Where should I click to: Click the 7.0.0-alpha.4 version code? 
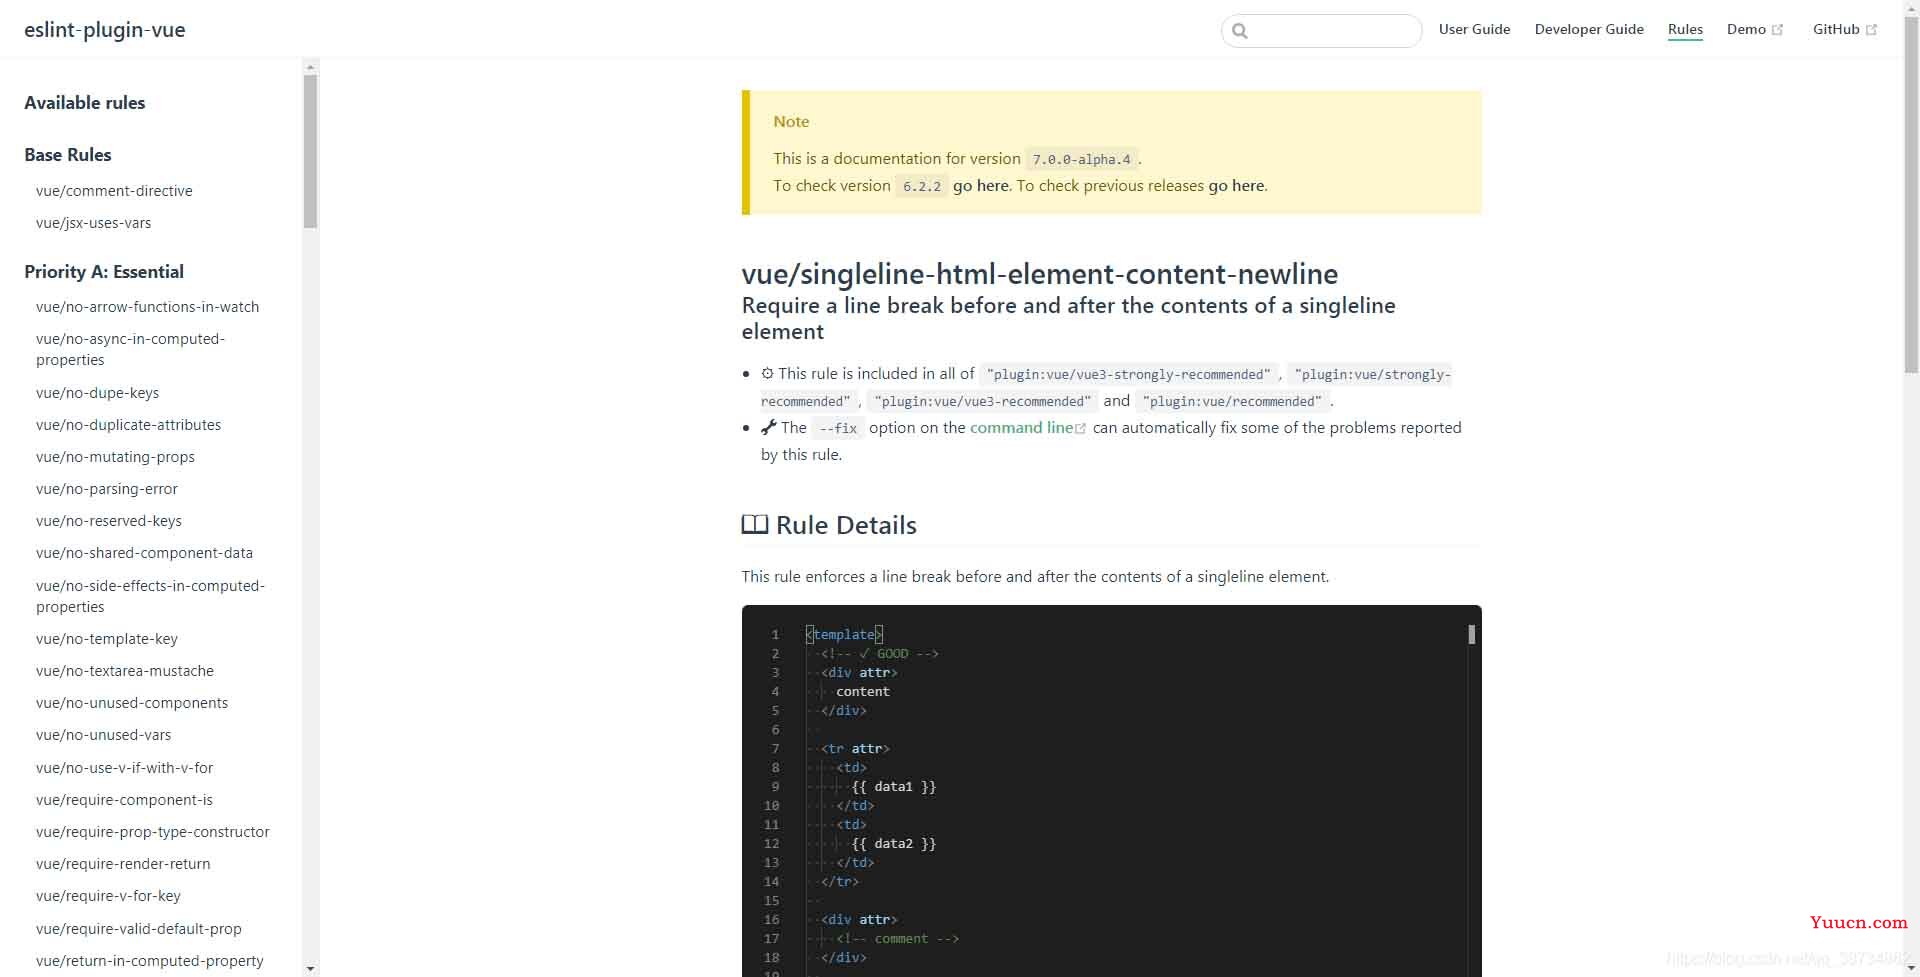[1081, 159]
